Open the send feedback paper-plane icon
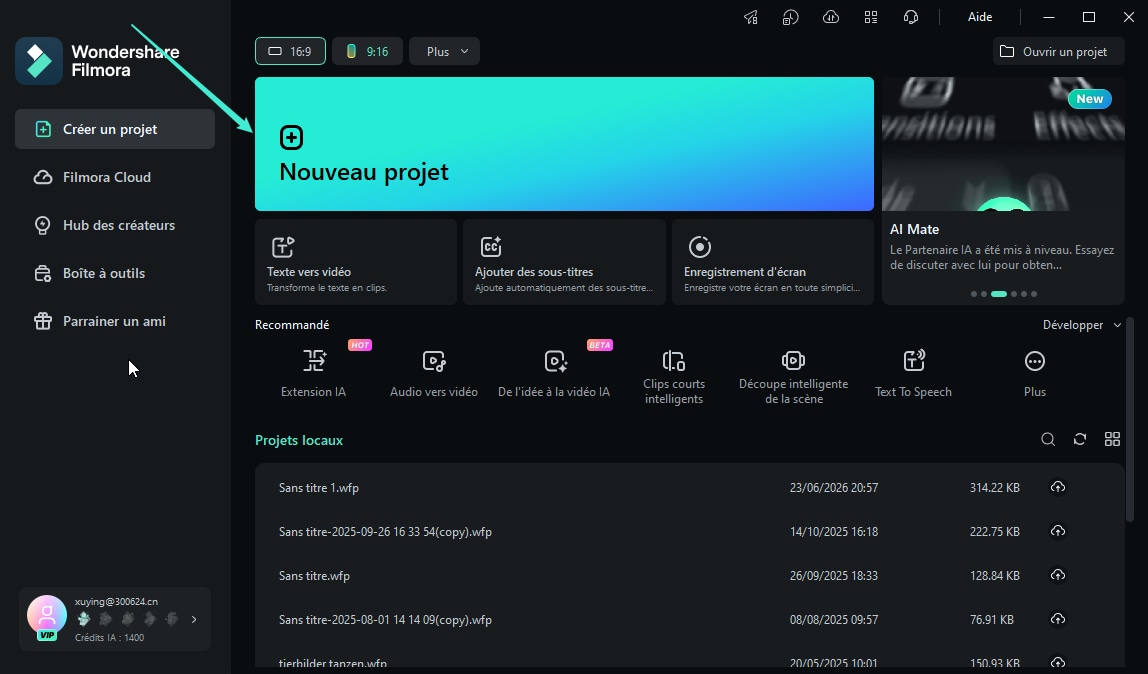 click(750, 17)
